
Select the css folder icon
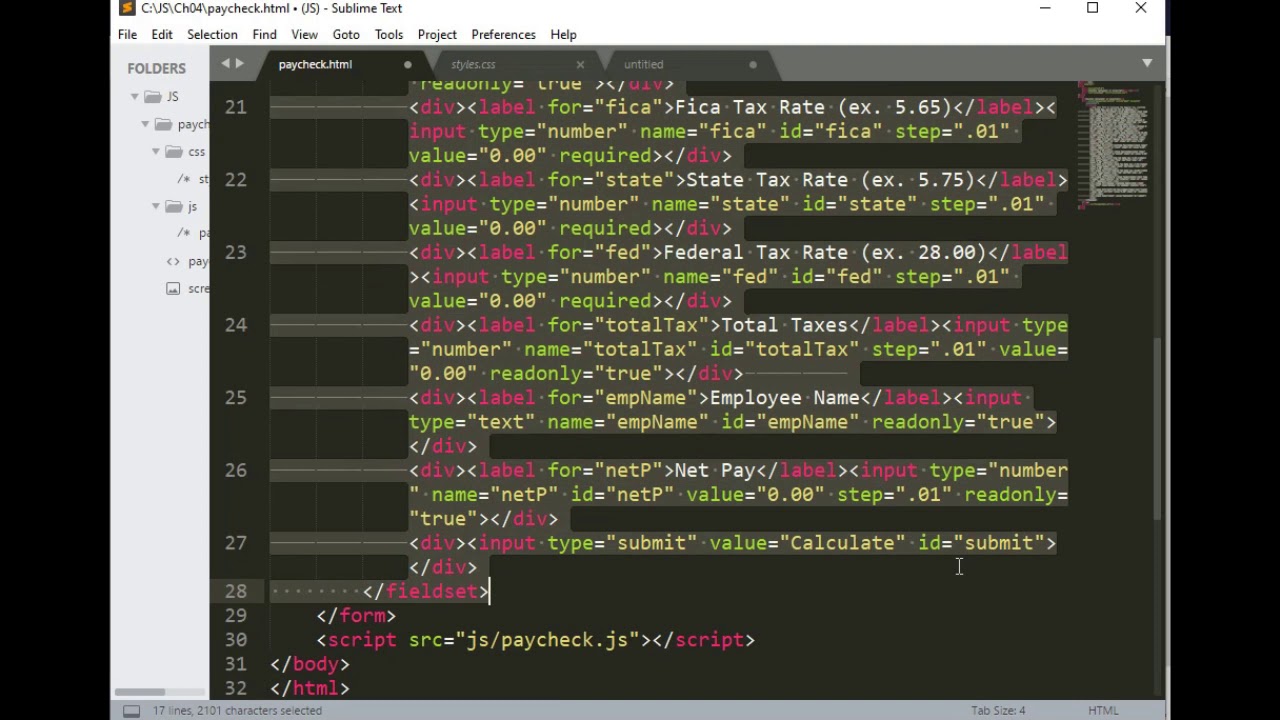coord(174,152)
